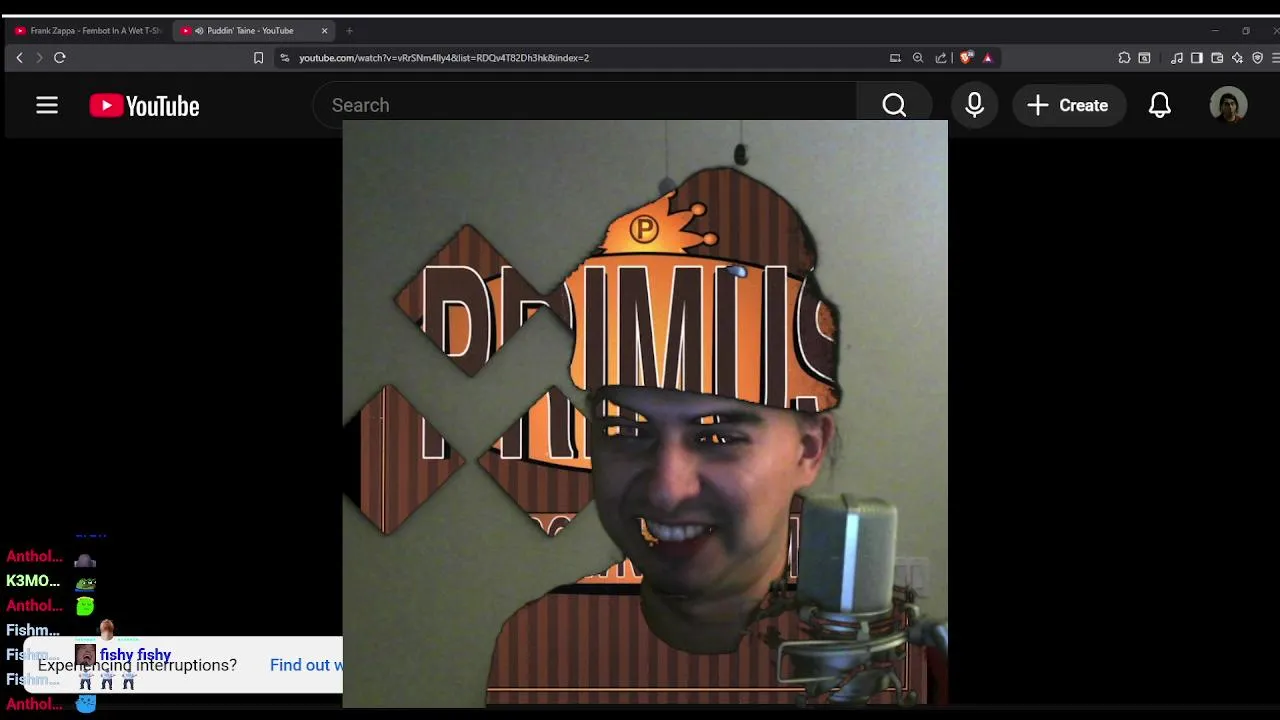Go to YouTube home via logo
1280x720 pixels.
(x=145, y=105)
